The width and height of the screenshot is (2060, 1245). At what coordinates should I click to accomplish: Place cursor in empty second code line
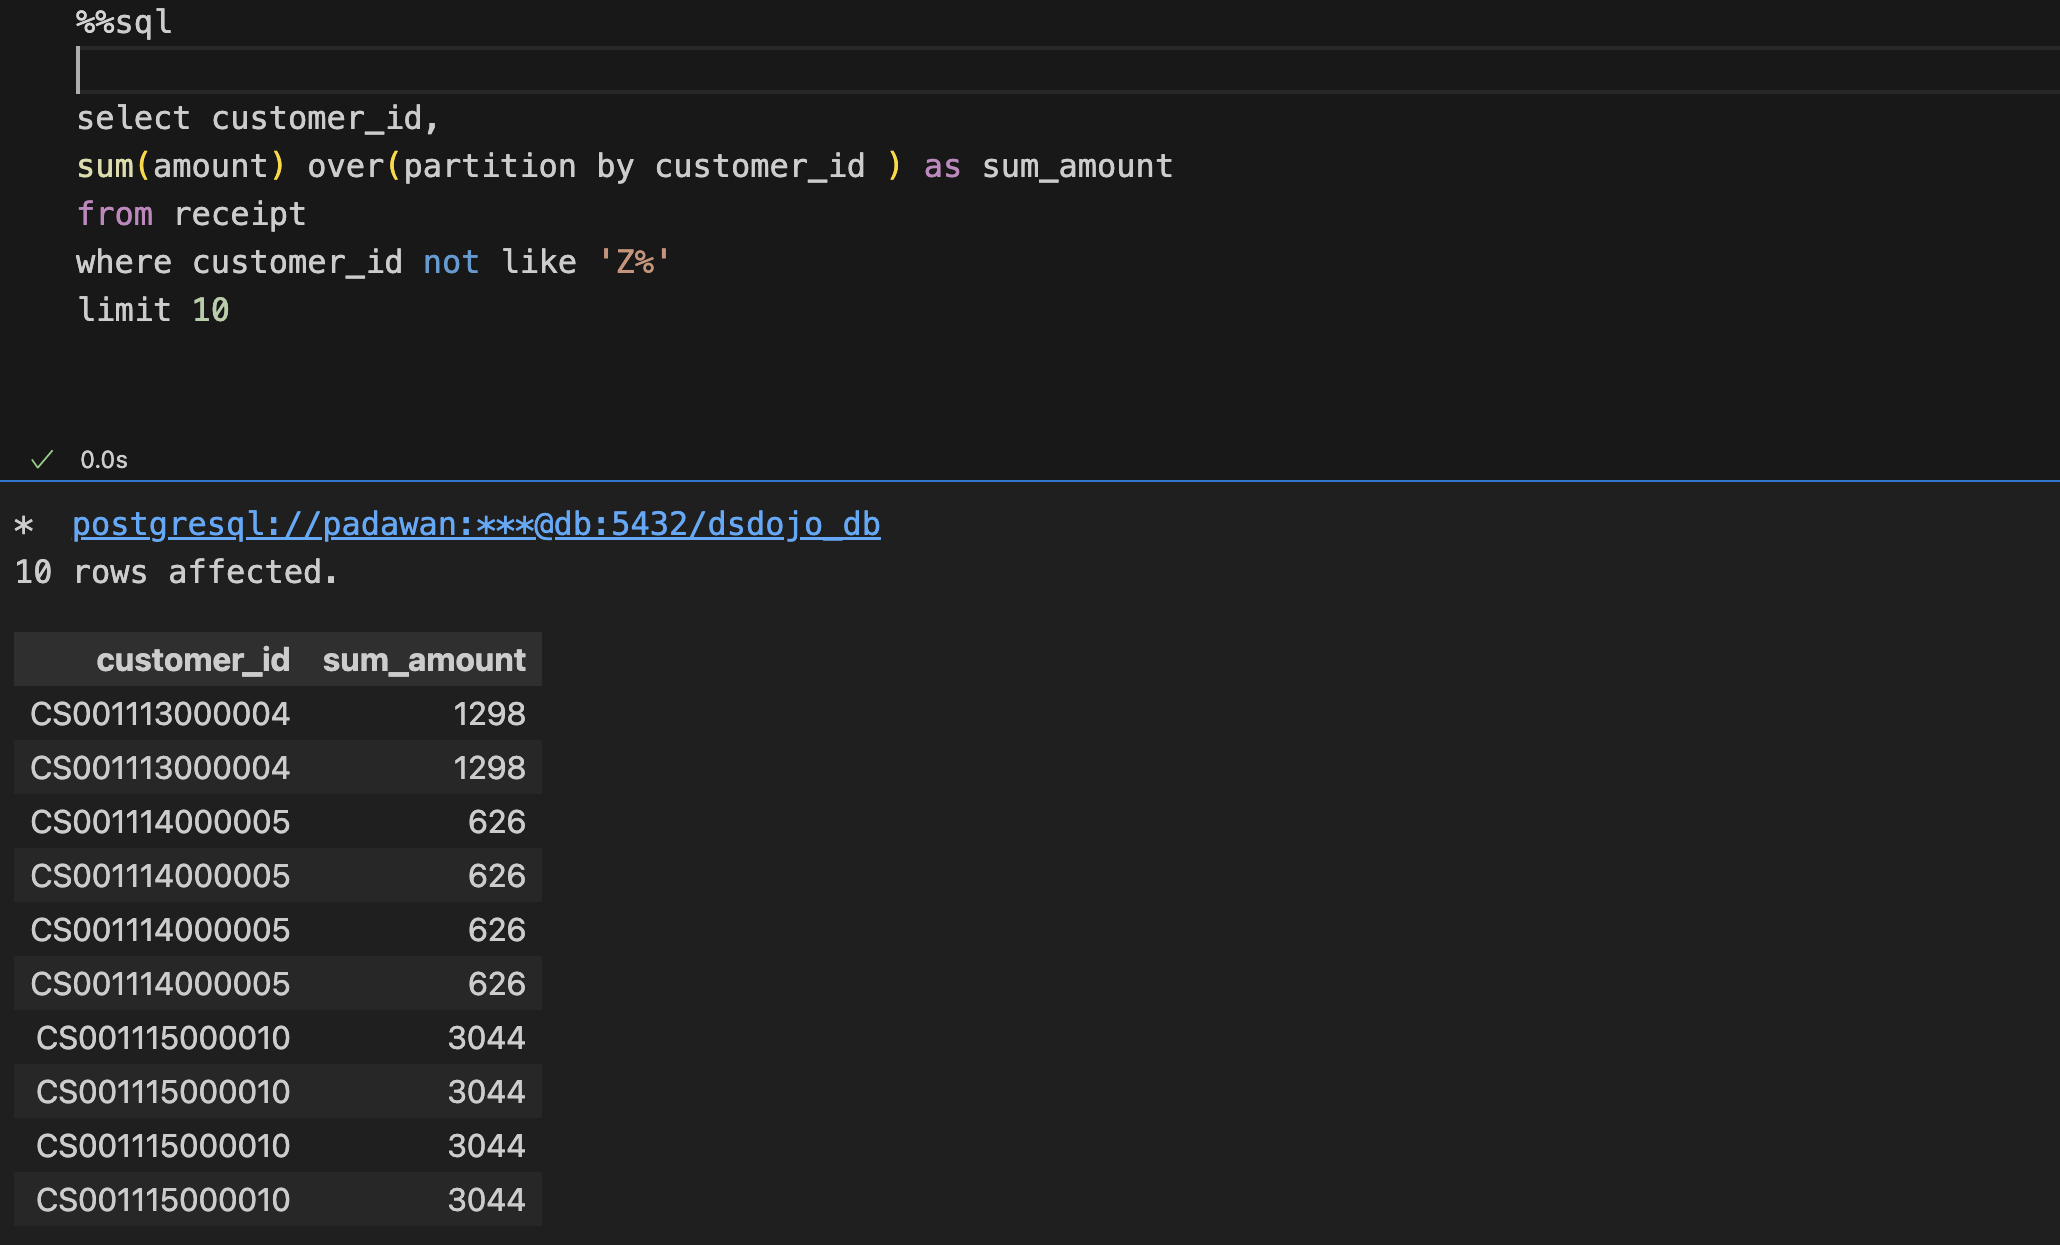pos(600,70)
